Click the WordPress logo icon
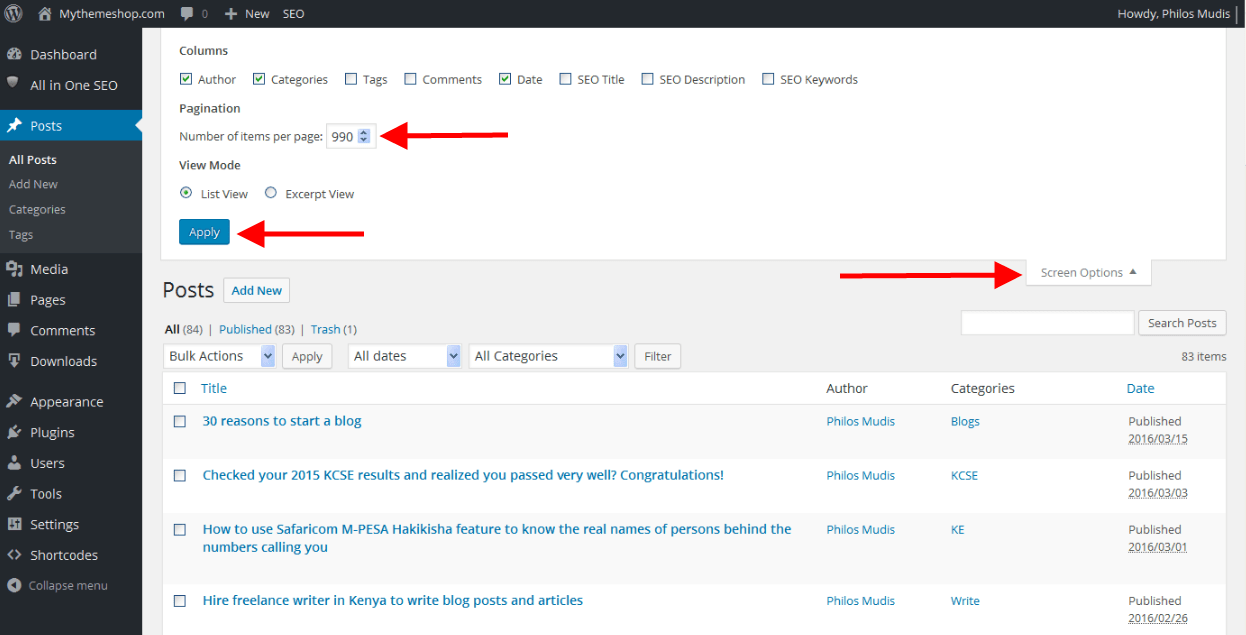The image size is (1246, 635). [x=13, y=14]
